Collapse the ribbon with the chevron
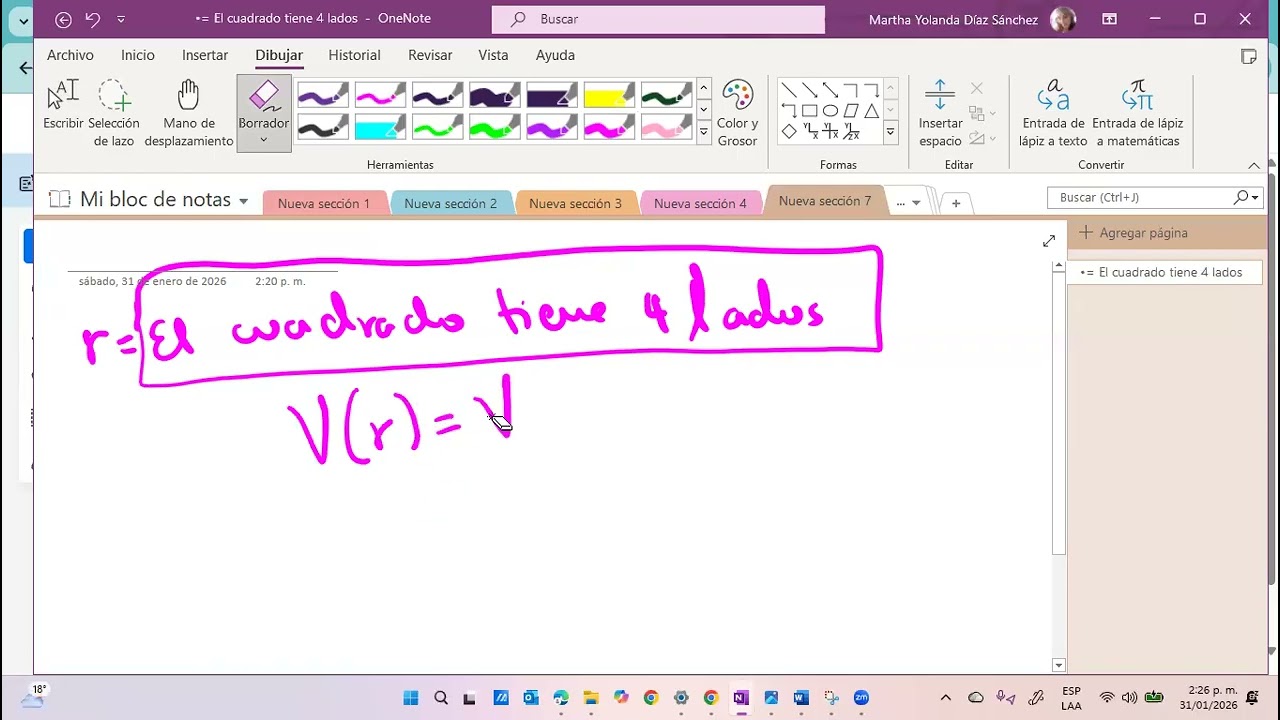The image size is (1280, 720). coord(1254,165)
